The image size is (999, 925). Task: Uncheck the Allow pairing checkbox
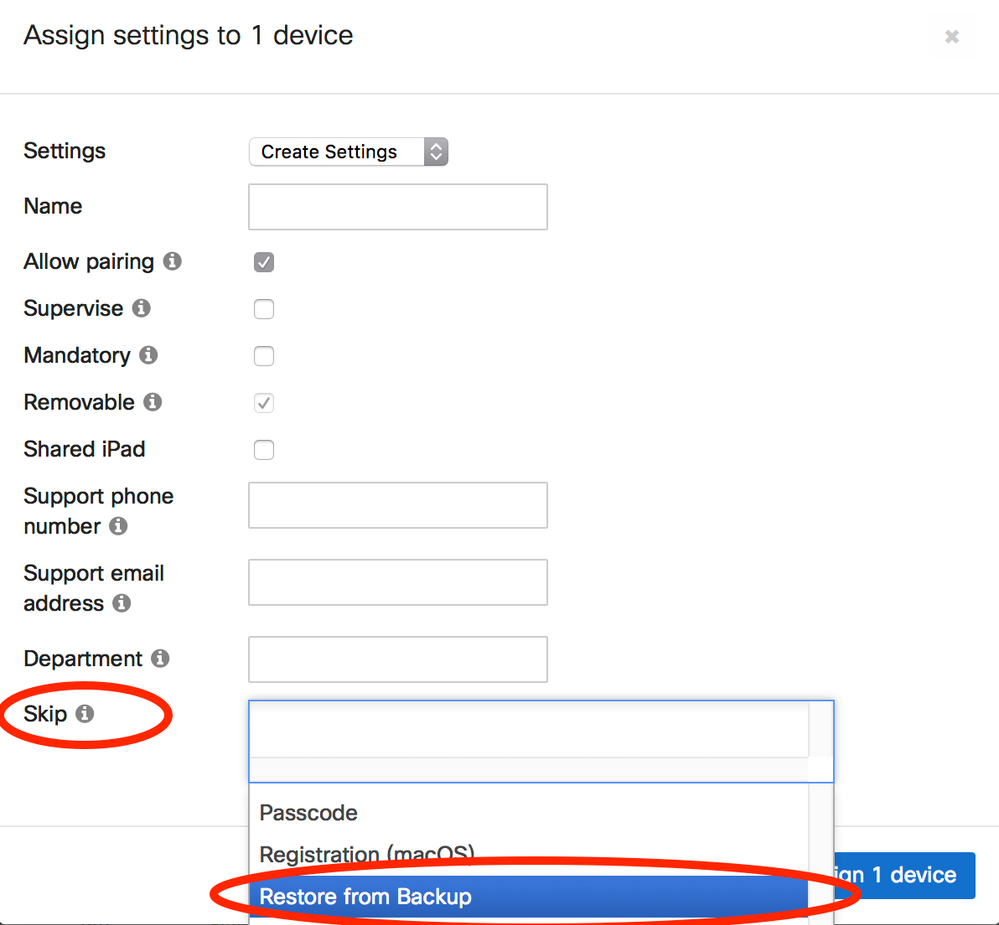[x=264, y=263]
